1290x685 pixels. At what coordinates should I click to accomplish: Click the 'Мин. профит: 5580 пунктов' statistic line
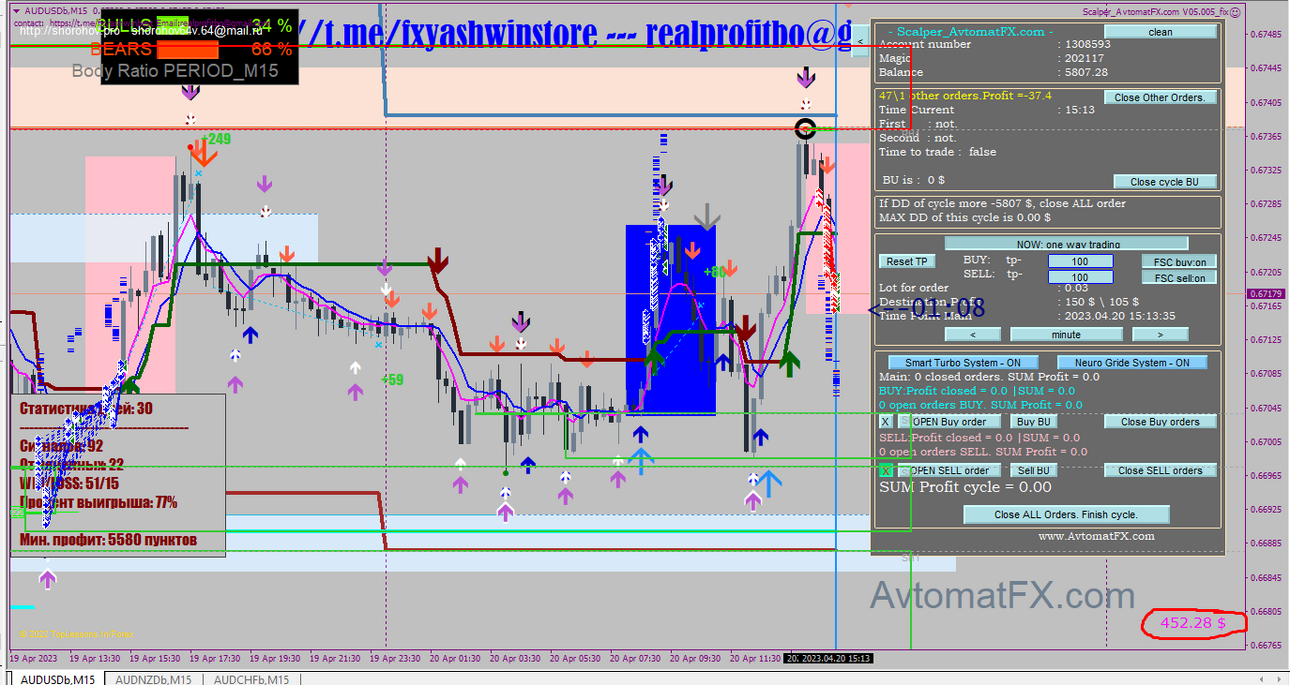pos(108,540)
